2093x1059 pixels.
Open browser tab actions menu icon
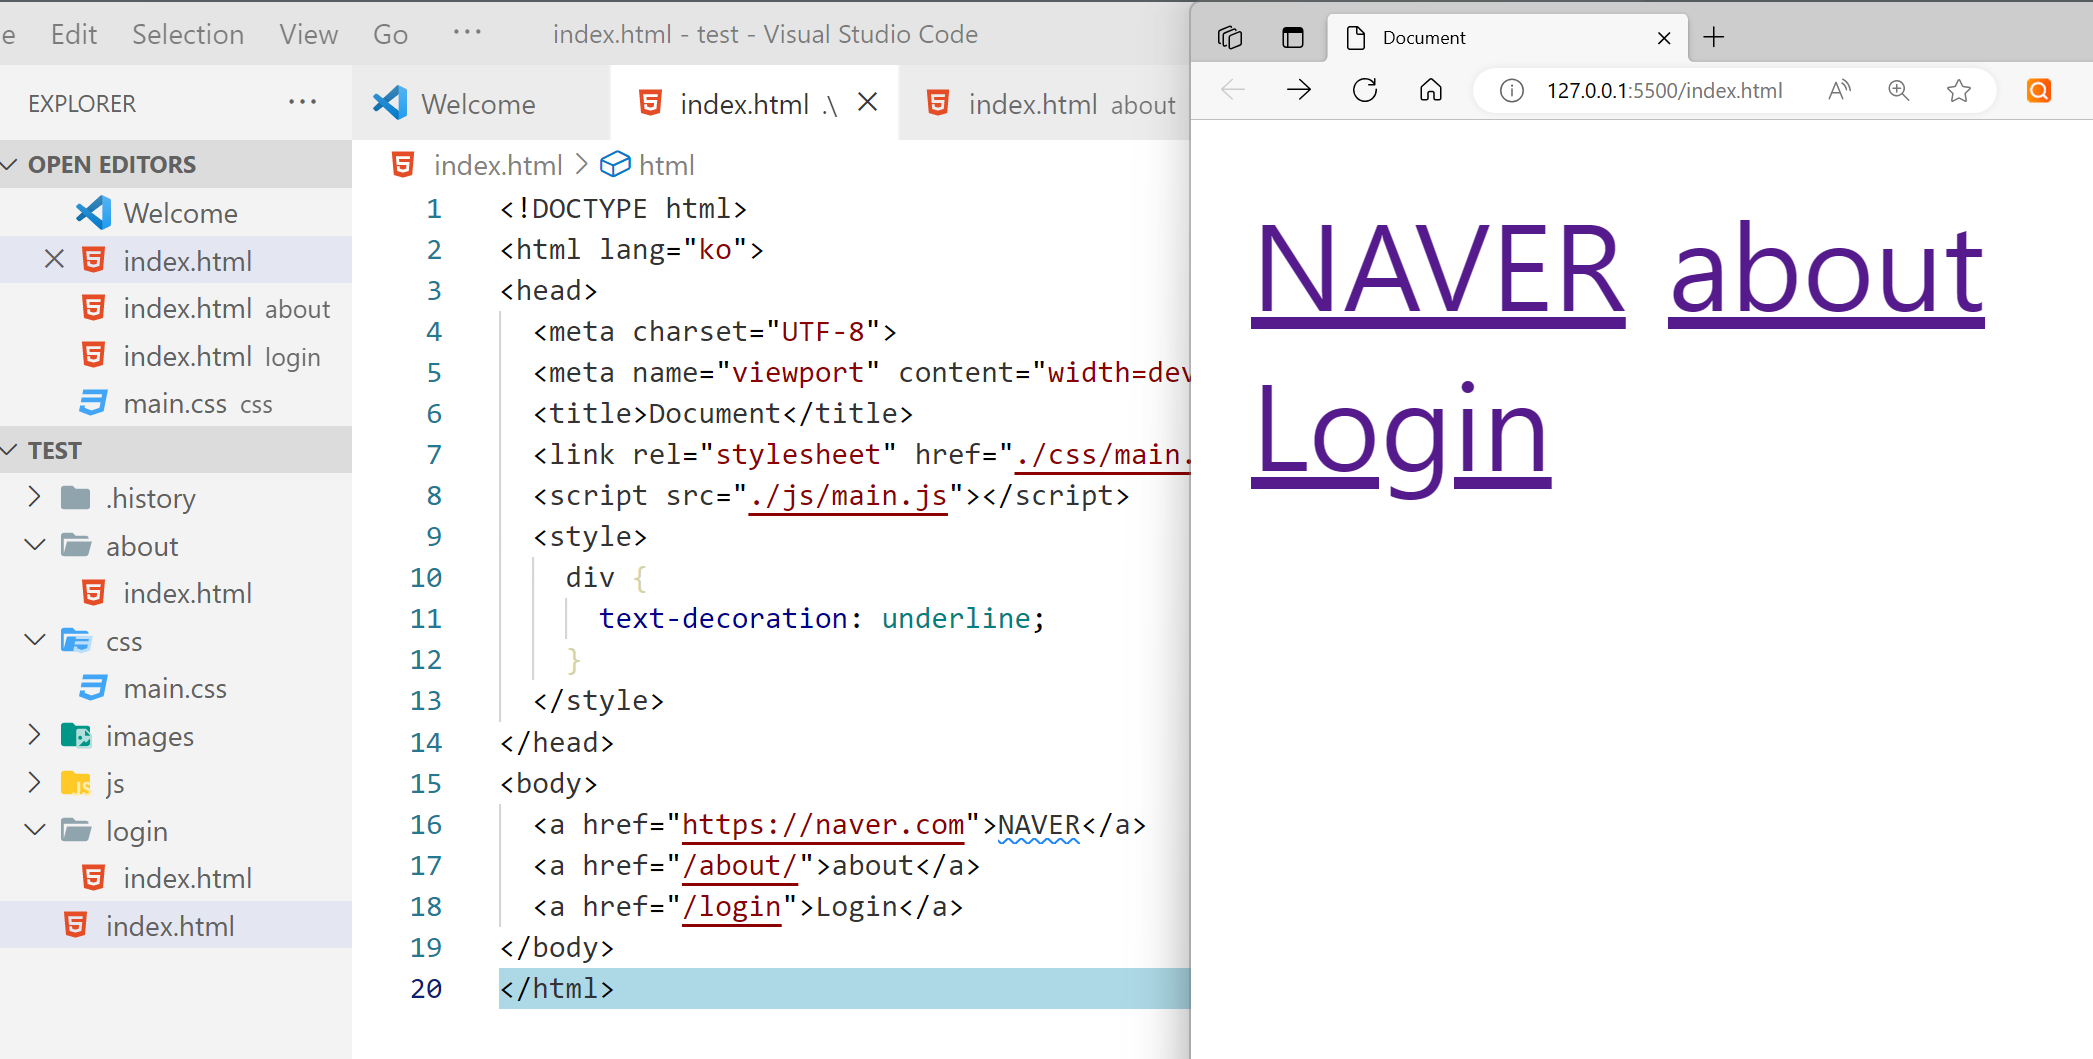point(1293,38)
